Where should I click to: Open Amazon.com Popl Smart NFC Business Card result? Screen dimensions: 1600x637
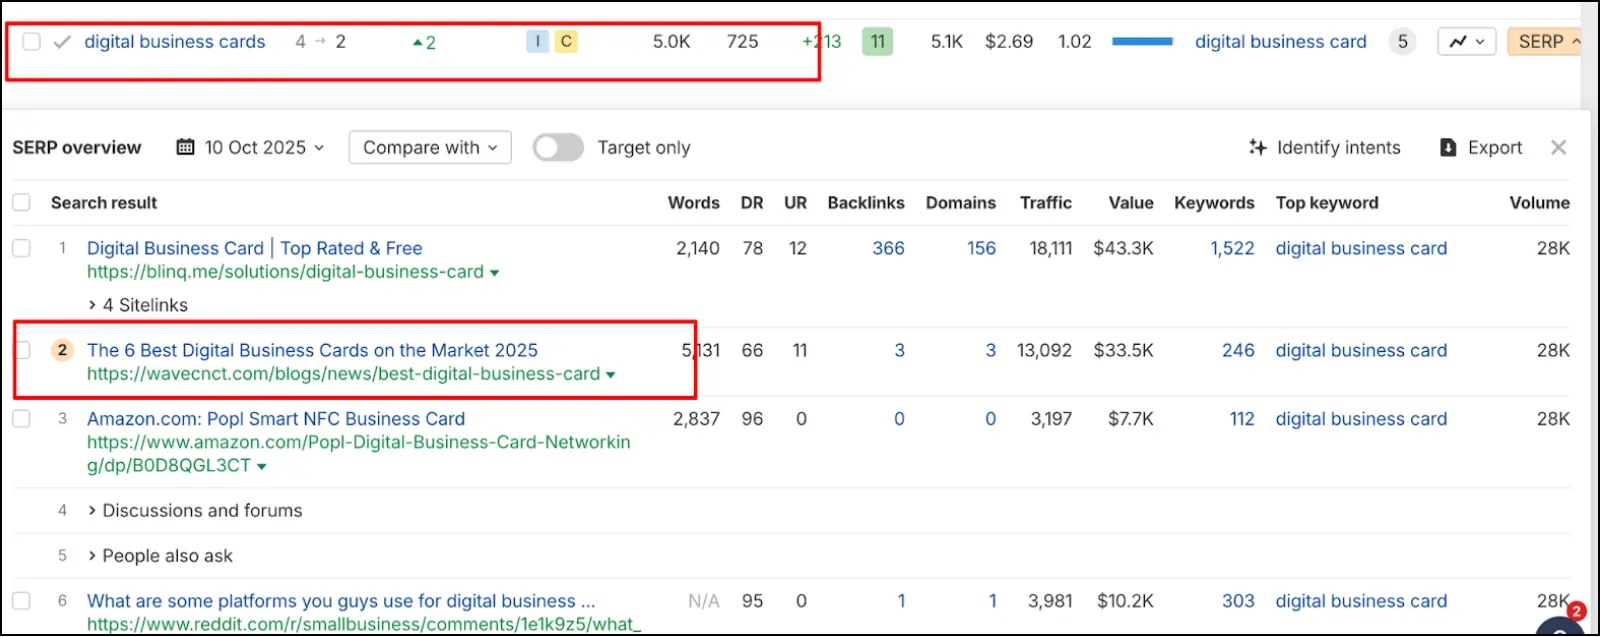pos(276,419)
